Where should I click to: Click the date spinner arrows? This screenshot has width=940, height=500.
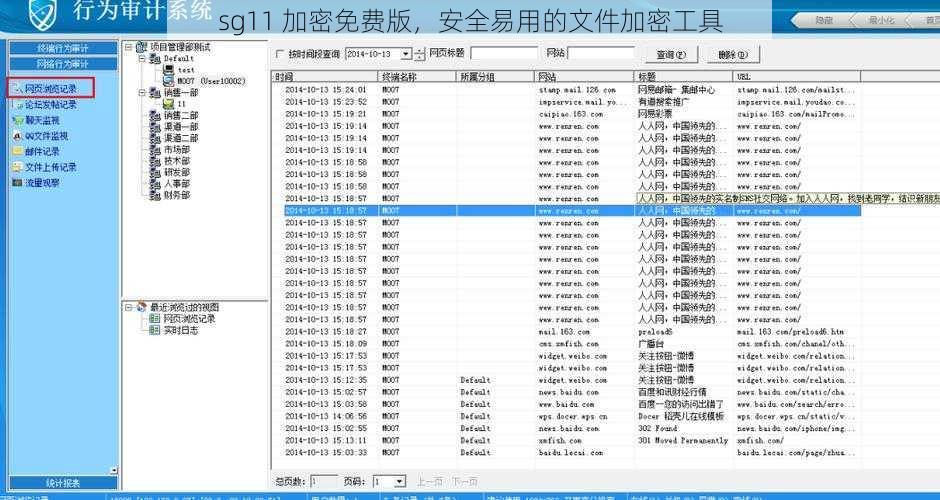[x=420, y=54]
